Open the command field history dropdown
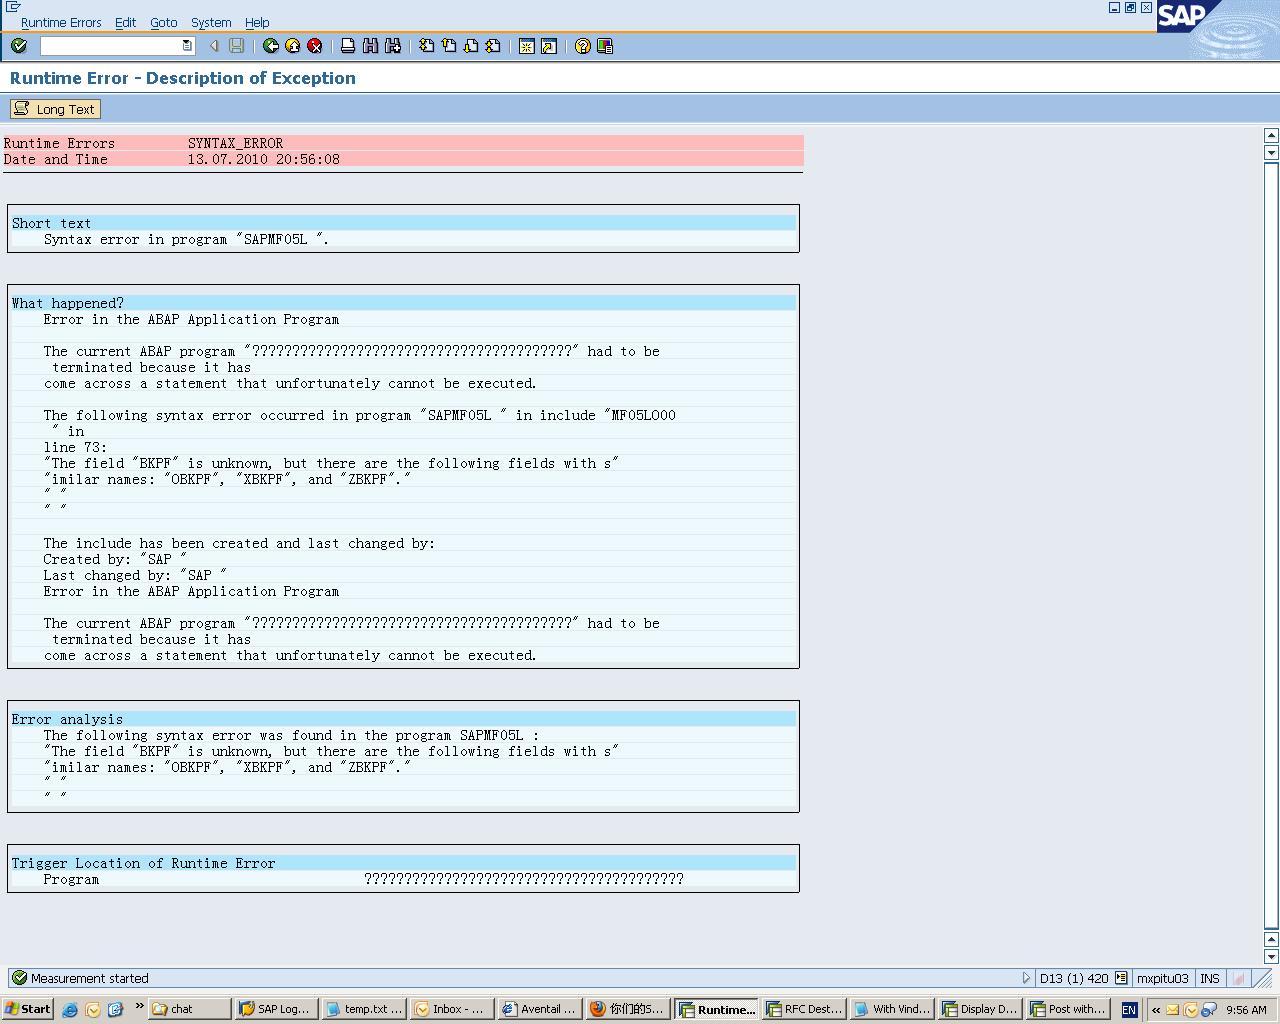 pos(187,46)
